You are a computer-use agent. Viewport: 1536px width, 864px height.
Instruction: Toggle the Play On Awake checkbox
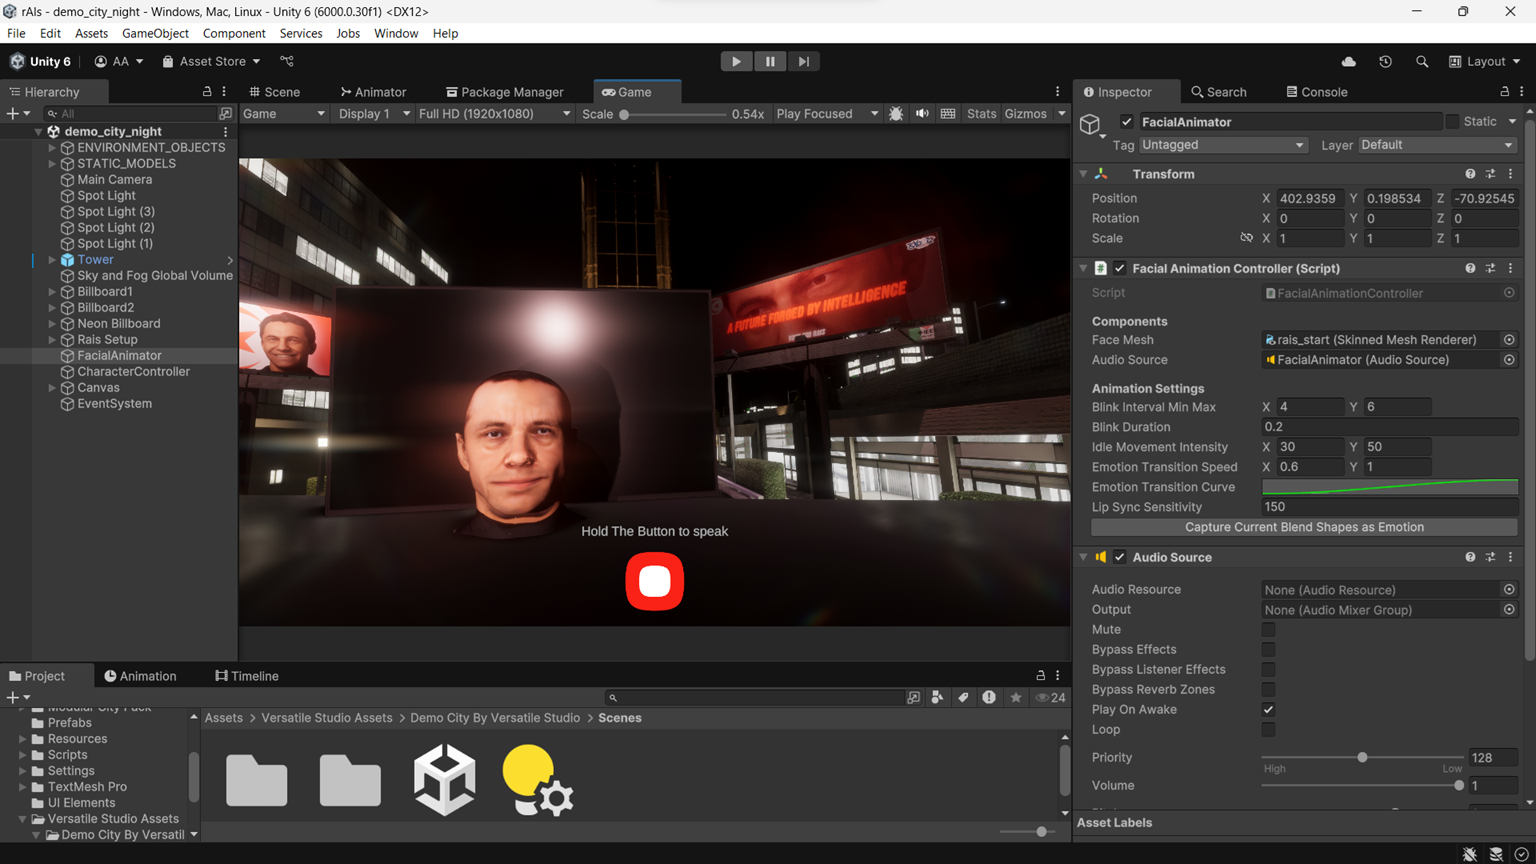coord(1268,709)
